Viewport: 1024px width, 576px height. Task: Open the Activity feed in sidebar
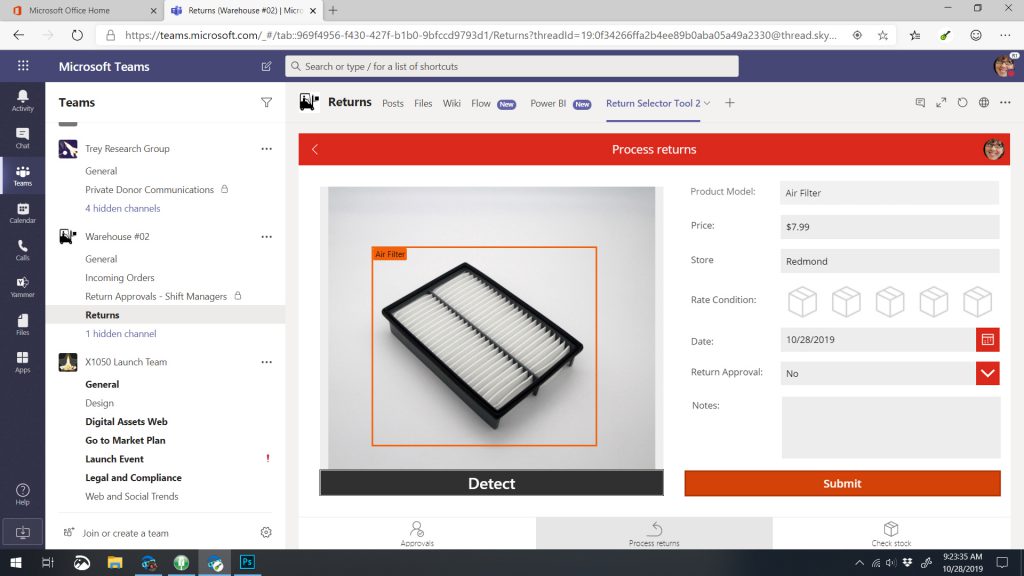(x=22, y=100)
